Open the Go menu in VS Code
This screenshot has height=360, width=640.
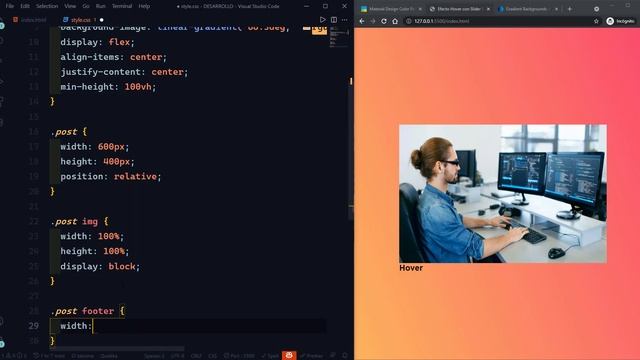click(x=86, y=6)
